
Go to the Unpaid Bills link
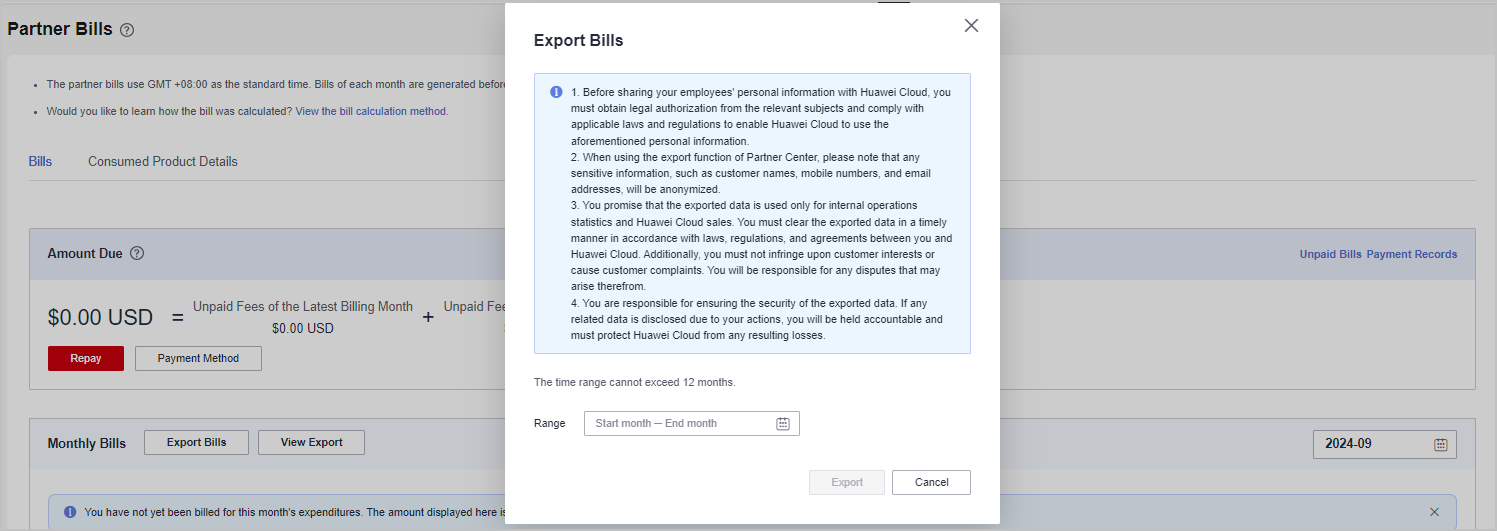[1330, 254]
